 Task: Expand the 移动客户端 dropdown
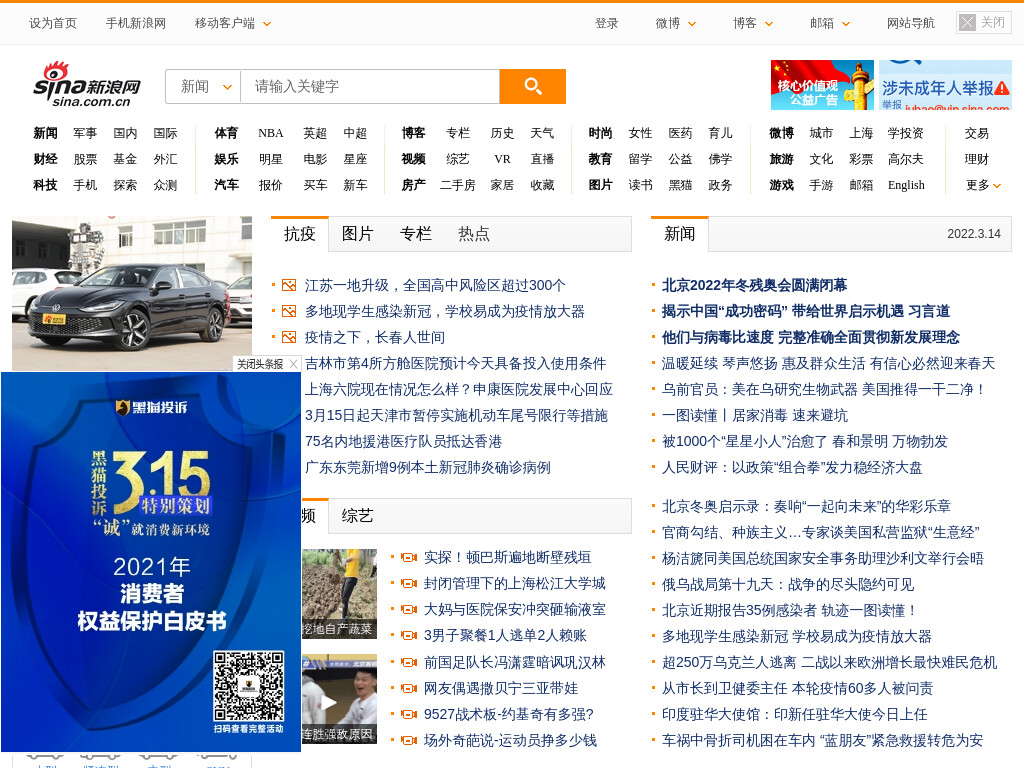coord(266,24)
